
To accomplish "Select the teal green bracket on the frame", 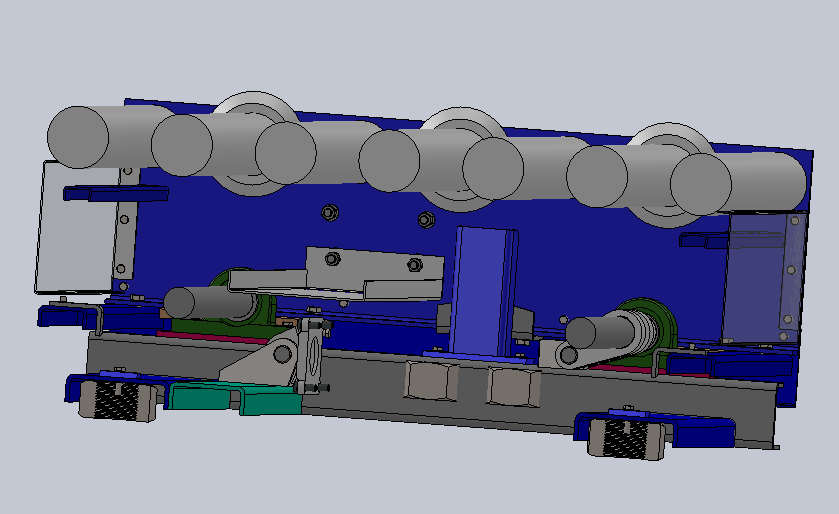I will (234, 397).
